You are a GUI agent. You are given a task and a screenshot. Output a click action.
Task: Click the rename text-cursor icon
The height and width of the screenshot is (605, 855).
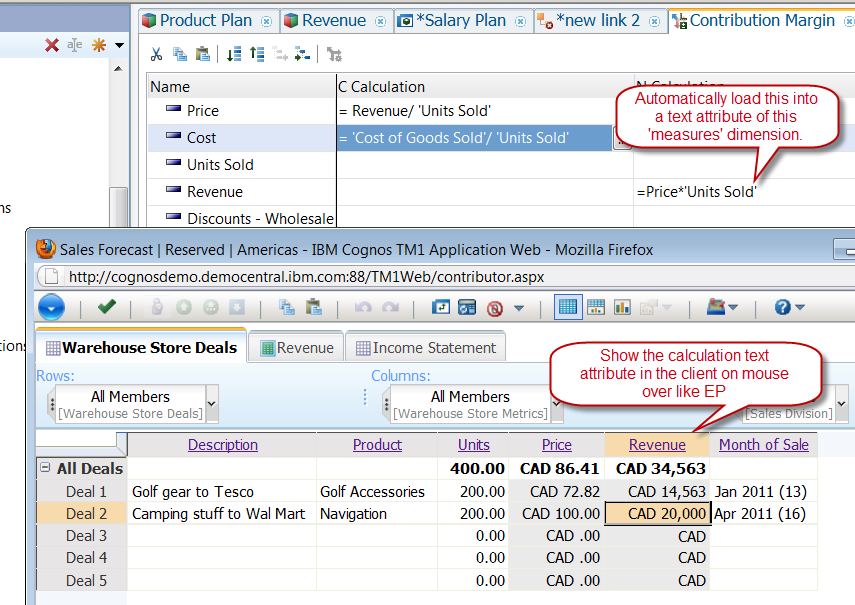(75, 45)
